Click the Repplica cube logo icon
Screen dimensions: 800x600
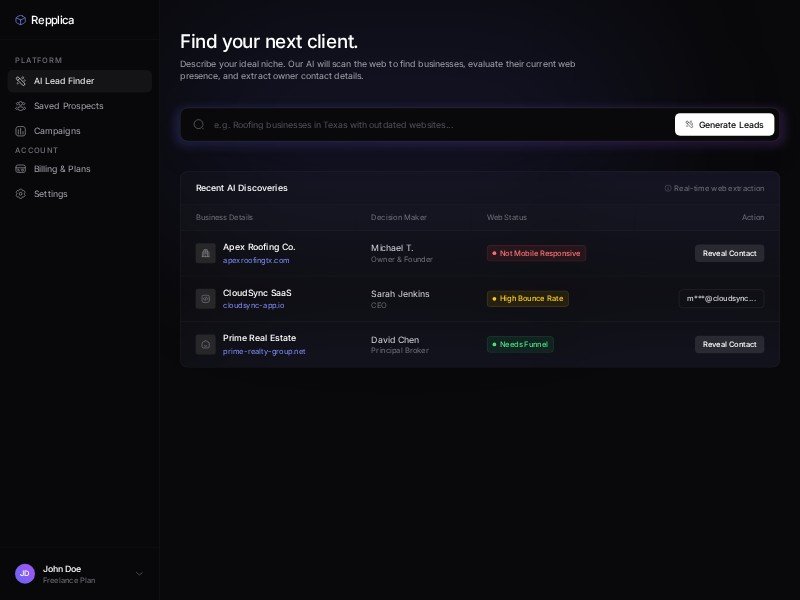(20, 20)
